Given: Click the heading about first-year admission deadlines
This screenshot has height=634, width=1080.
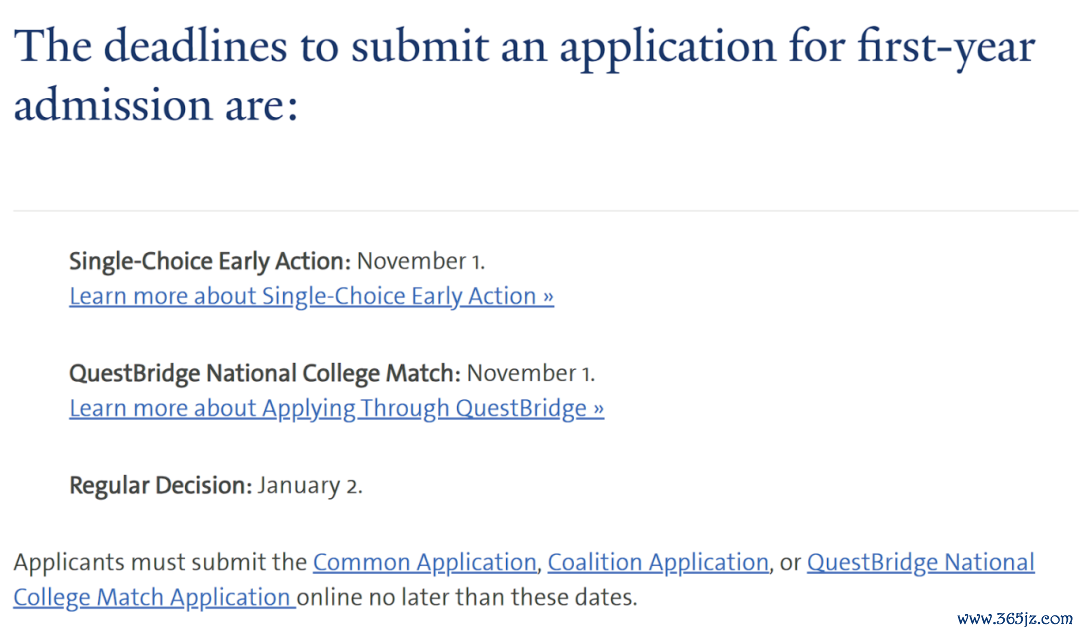Looking at the screenshot, I should pos(523,75).
